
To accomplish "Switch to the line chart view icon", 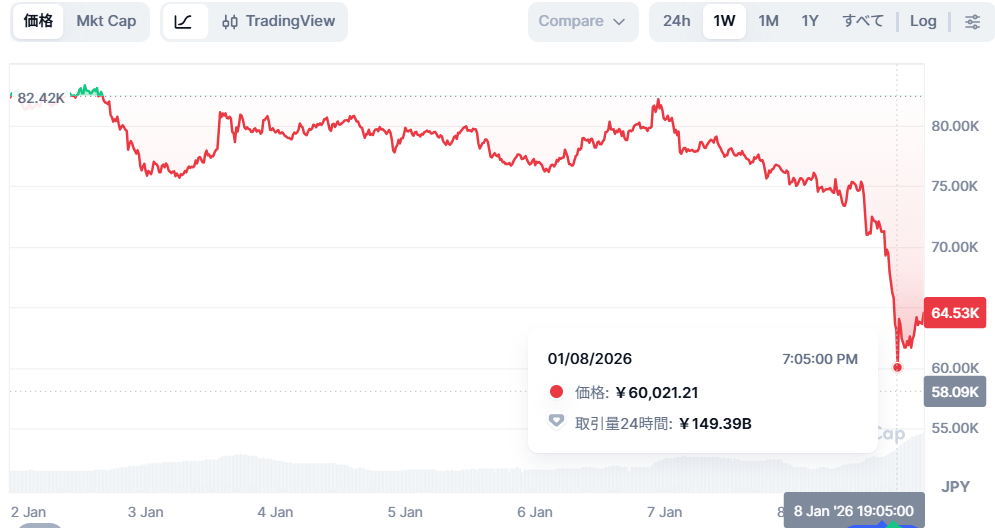I will (x=184, y=21).
